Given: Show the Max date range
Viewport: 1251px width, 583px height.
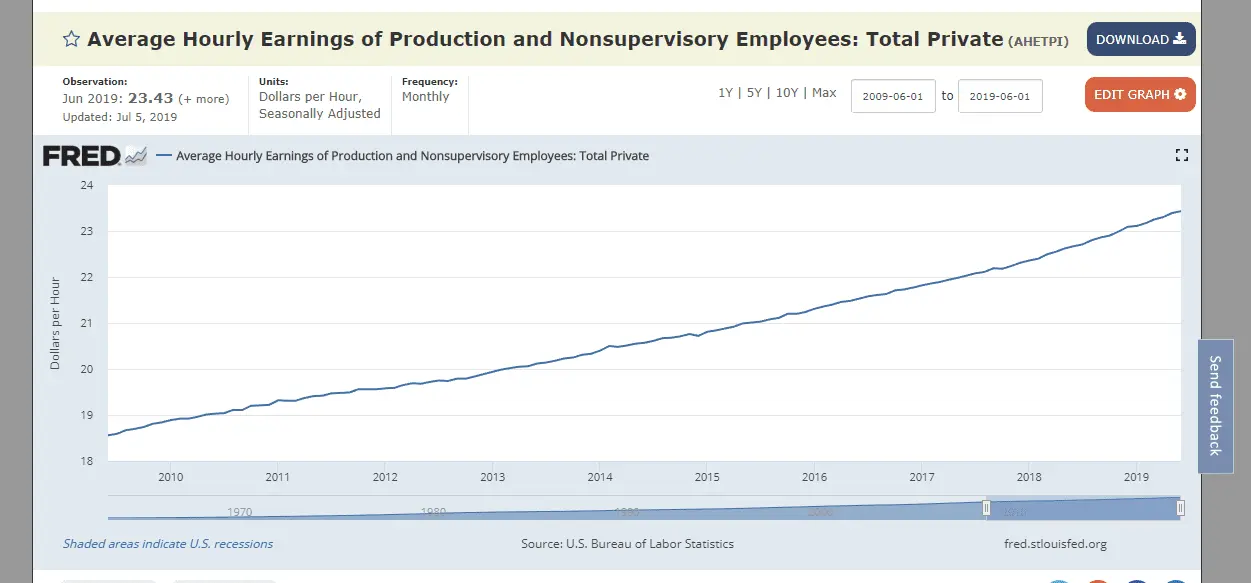Looking at the screenshot, I should (824, 93).
